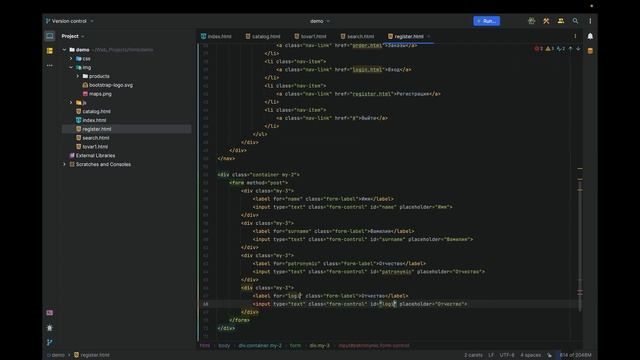640x360 pixels.
Task: Click the editor vertical scrollbar
Action: click(x=580, y=245)
